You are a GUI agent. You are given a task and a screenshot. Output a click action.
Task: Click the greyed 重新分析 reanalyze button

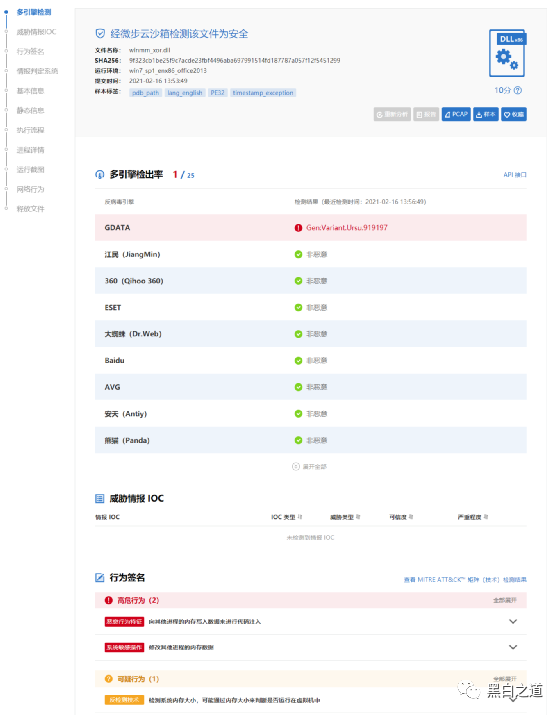[x=392, y=114]
